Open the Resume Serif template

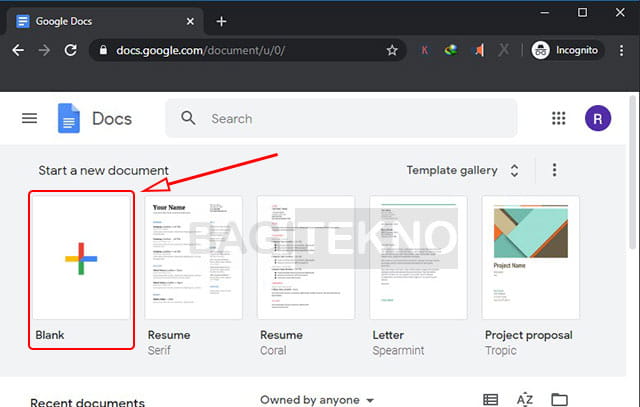(x=193, y=258)
